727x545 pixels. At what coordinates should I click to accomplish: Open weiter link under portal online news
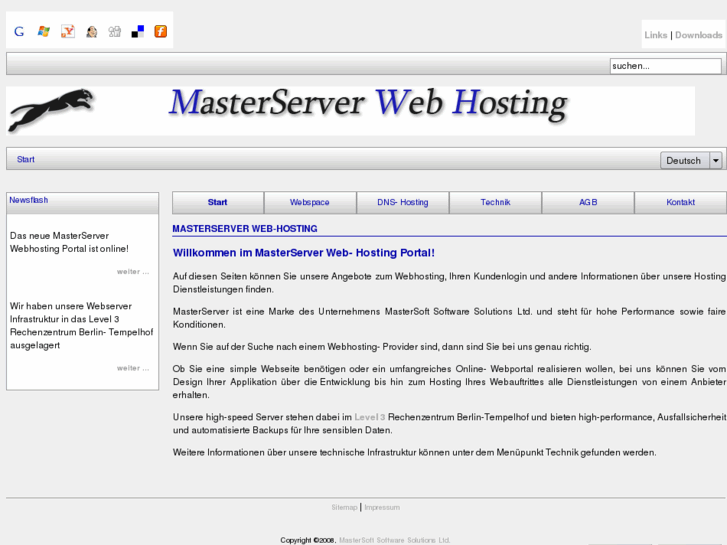[133, 272]
